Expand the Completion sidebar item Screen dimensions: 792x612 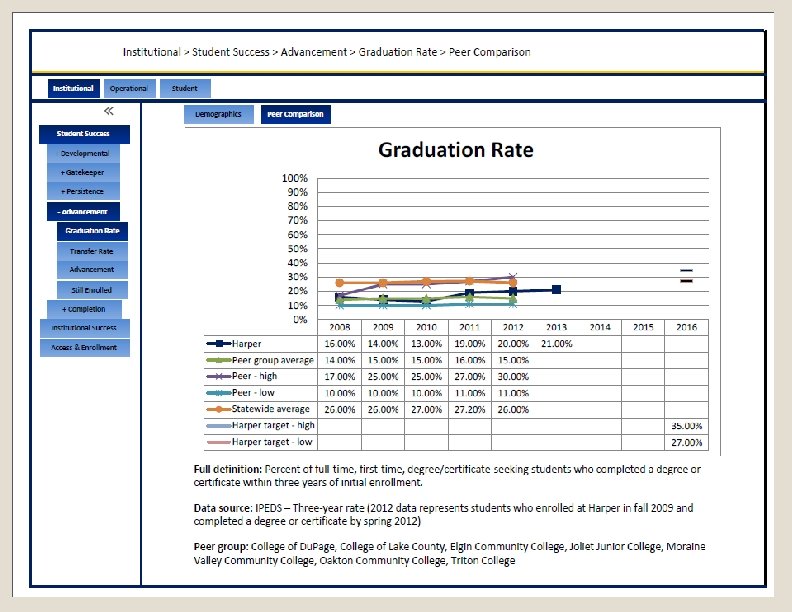[x=84, y=309]
